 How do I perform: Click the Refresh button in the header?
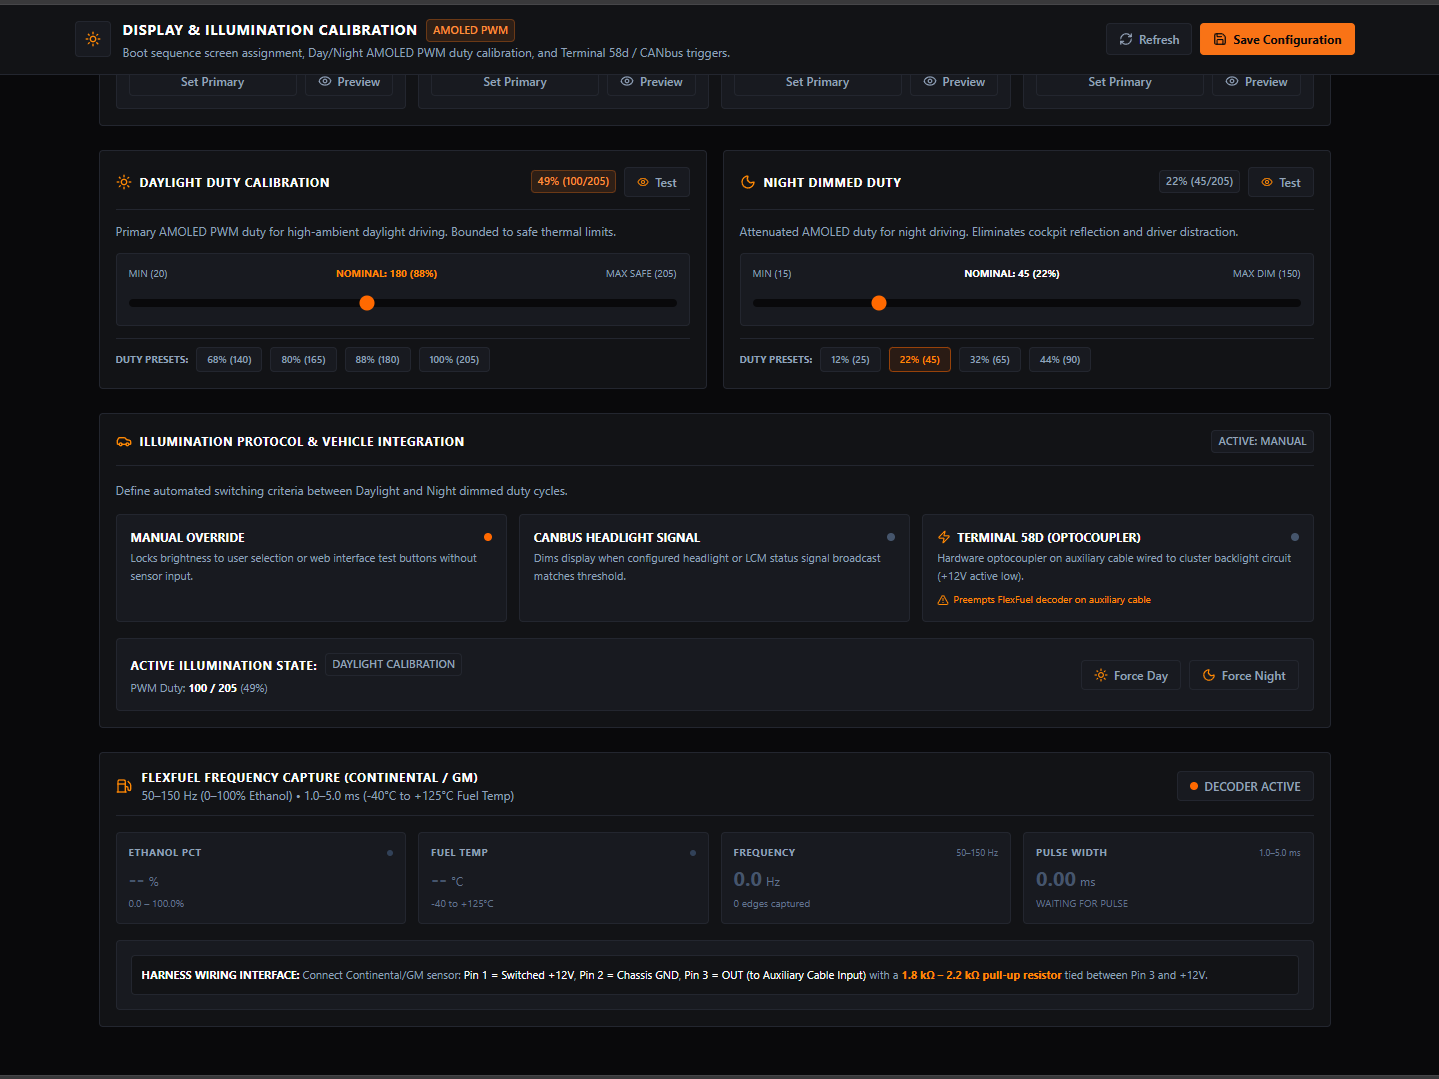1149,39
